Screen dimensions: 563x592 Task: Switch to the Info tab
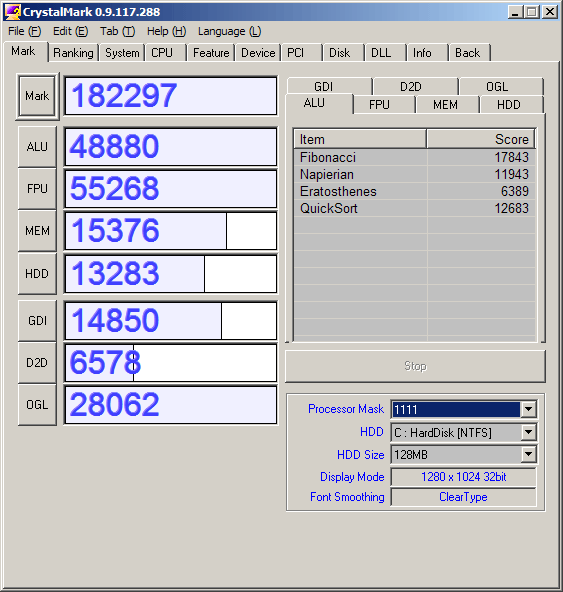pos(427,53)
